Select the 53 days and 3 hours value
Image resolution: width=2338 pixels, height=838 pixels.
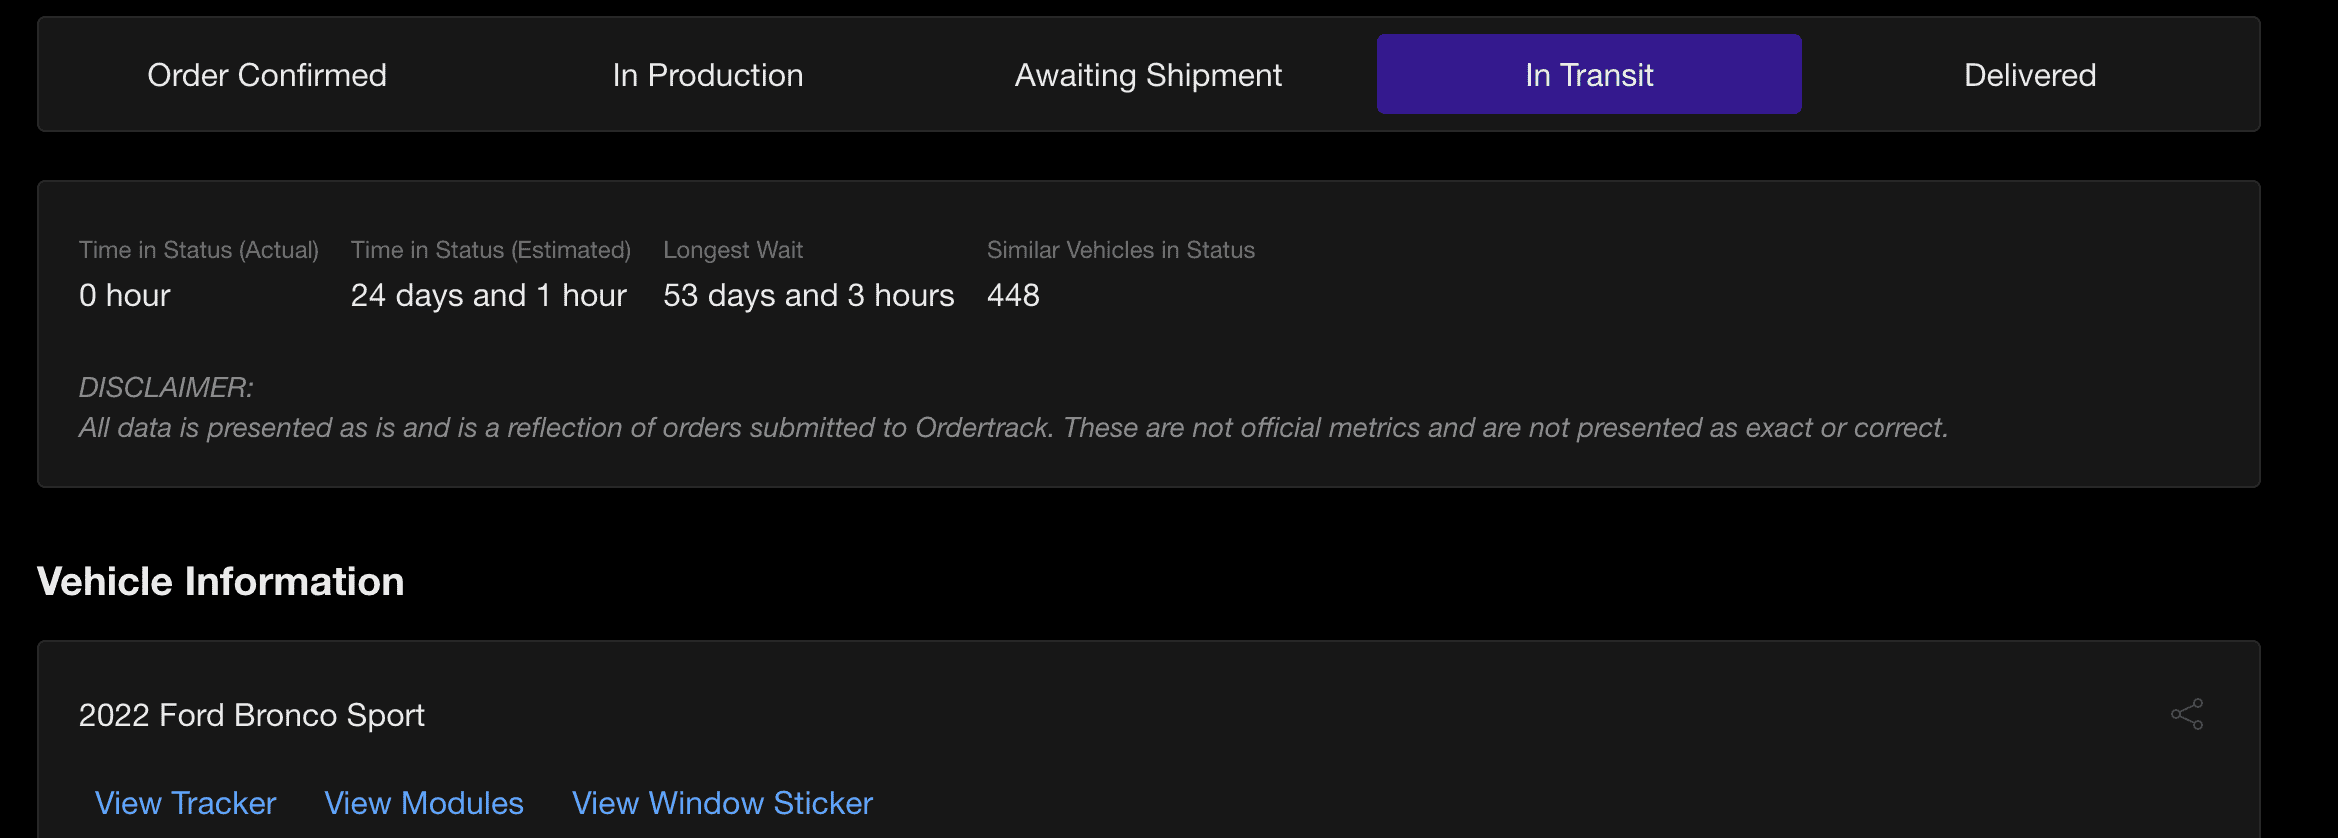coord(809,295)
